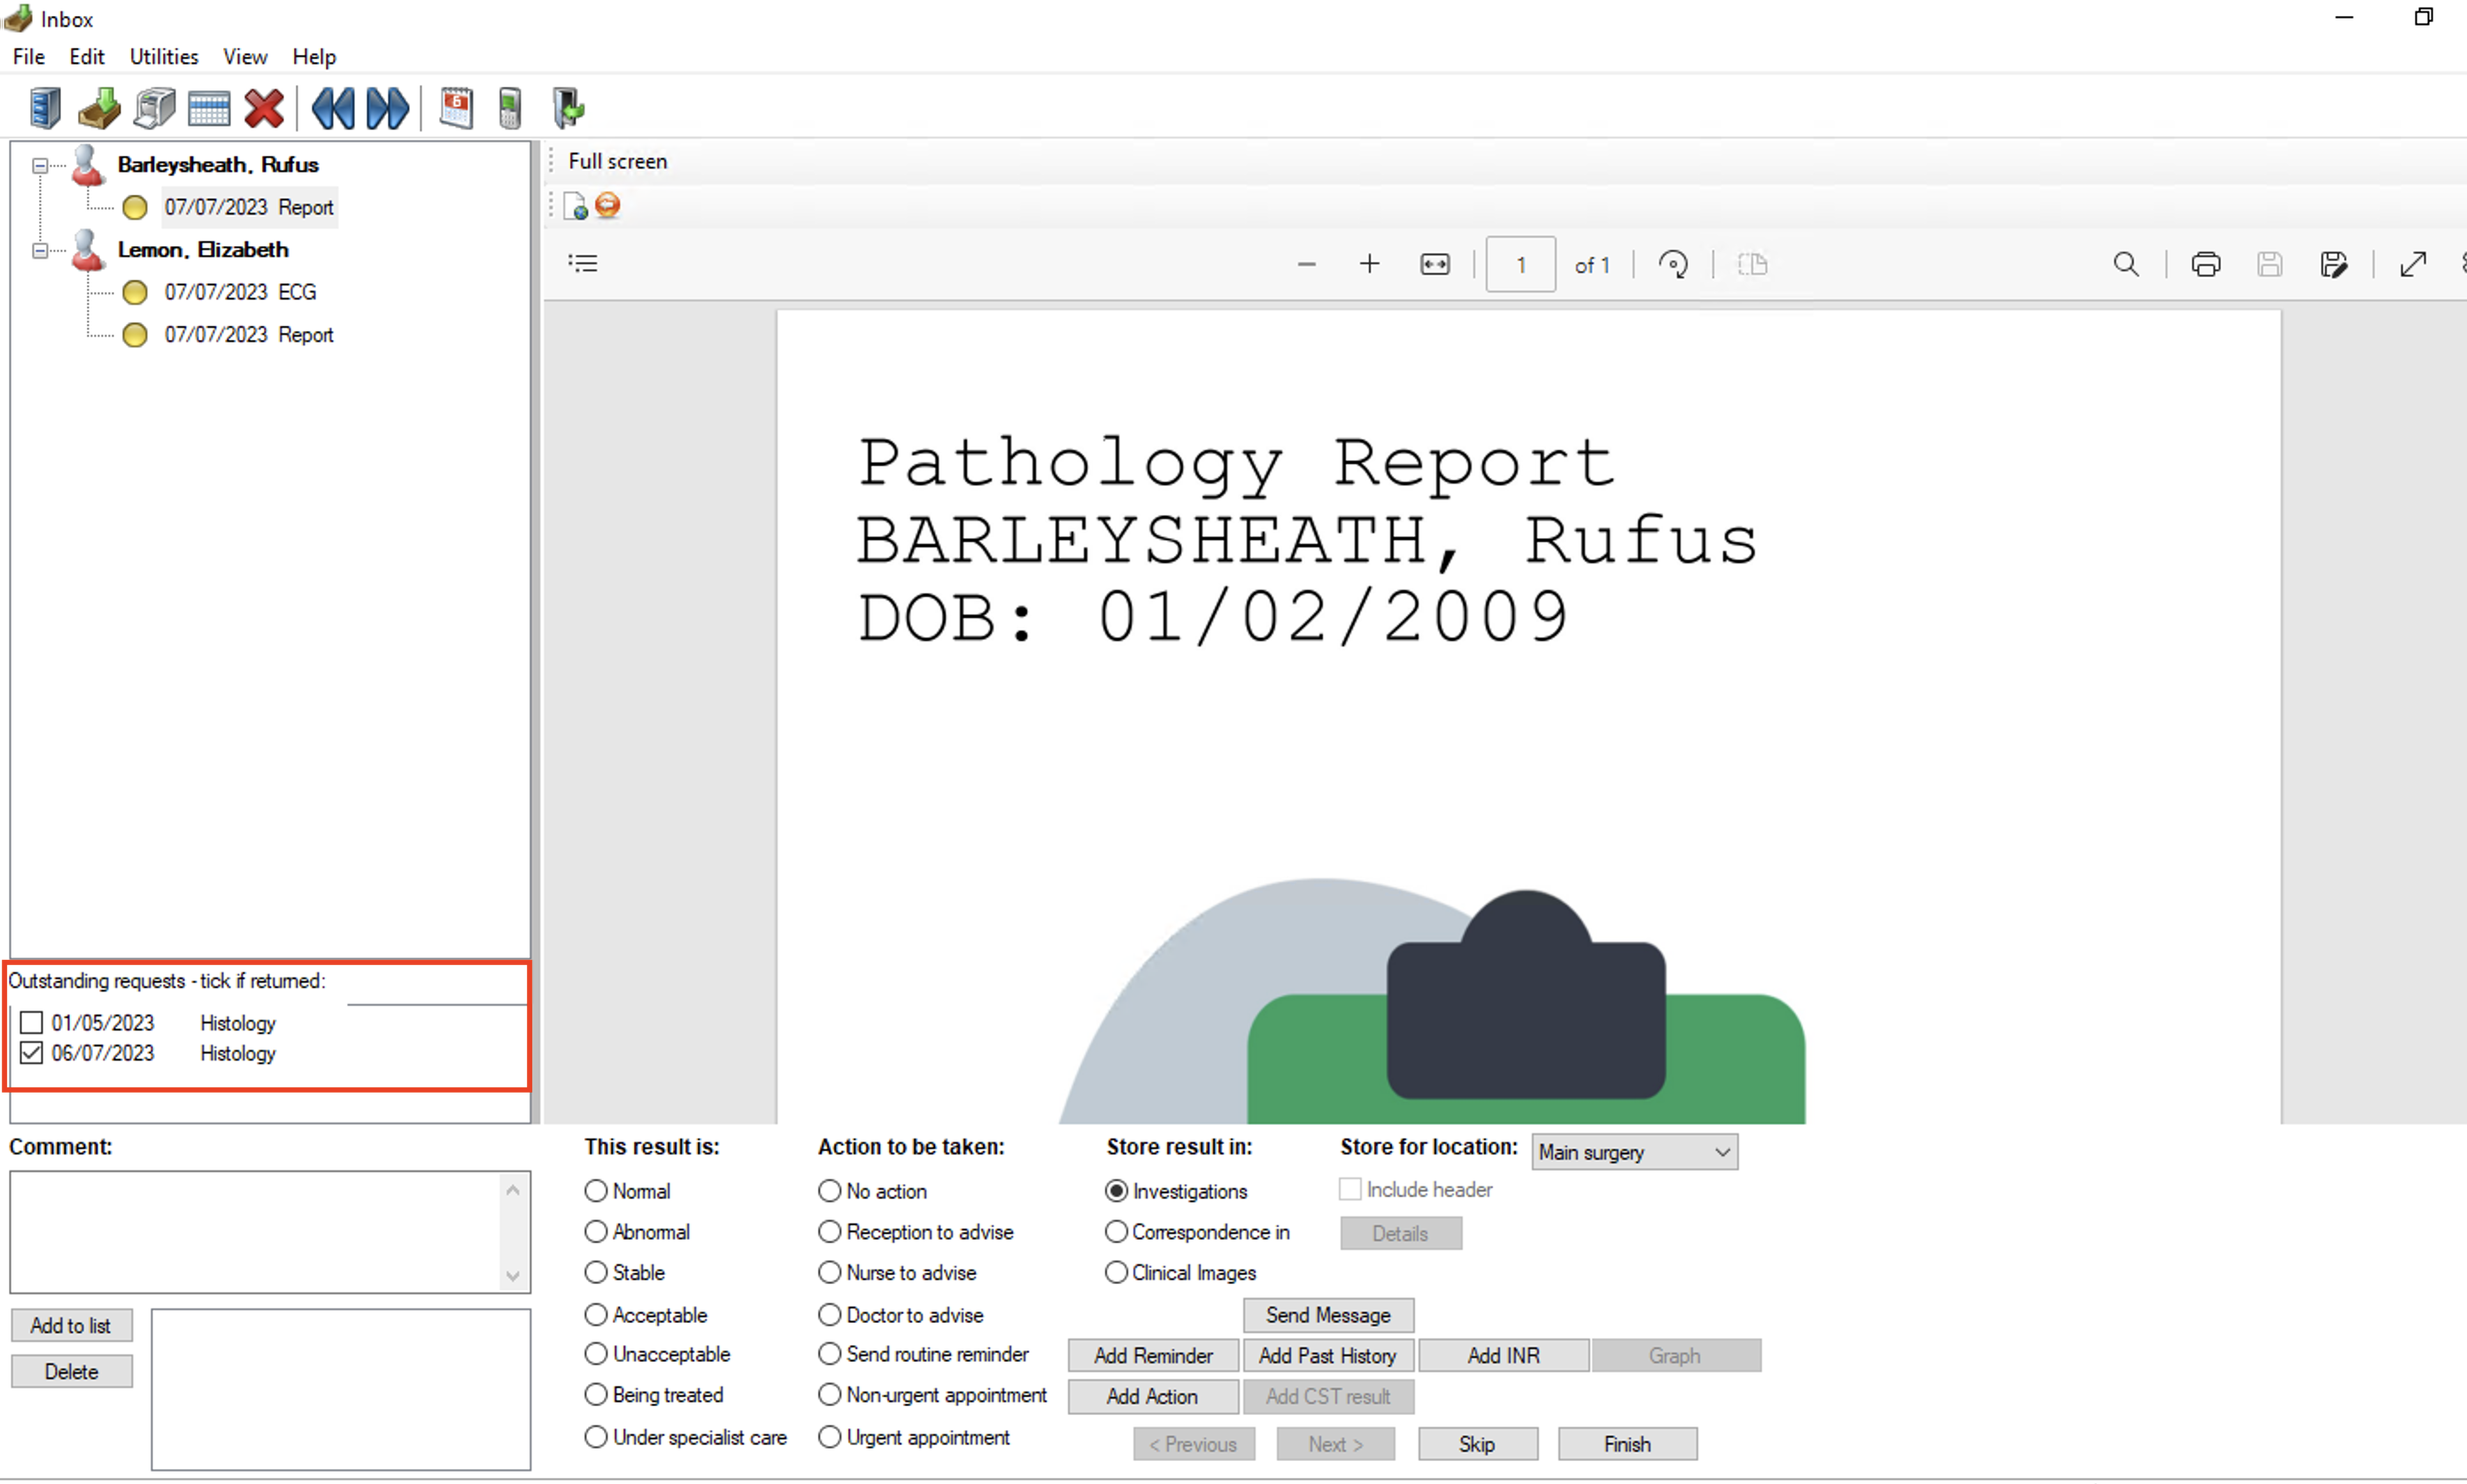This screenshot has height=1484, width=2467.
Task: Select Non-urgent appointment action
Action: [829, 1394]
